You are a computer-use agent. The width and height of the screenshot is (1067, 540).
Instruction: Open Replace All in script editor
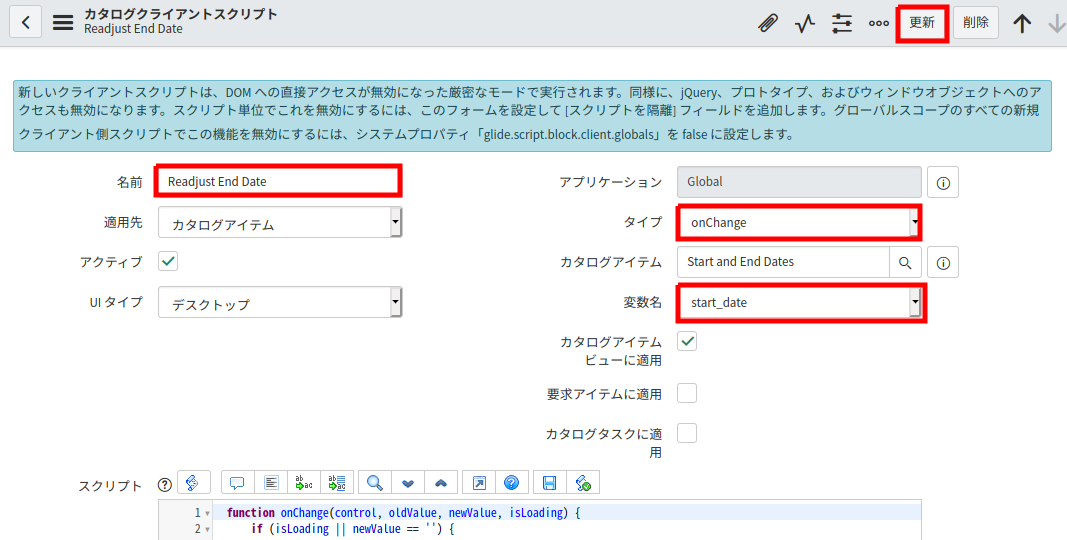pos(337,482)
